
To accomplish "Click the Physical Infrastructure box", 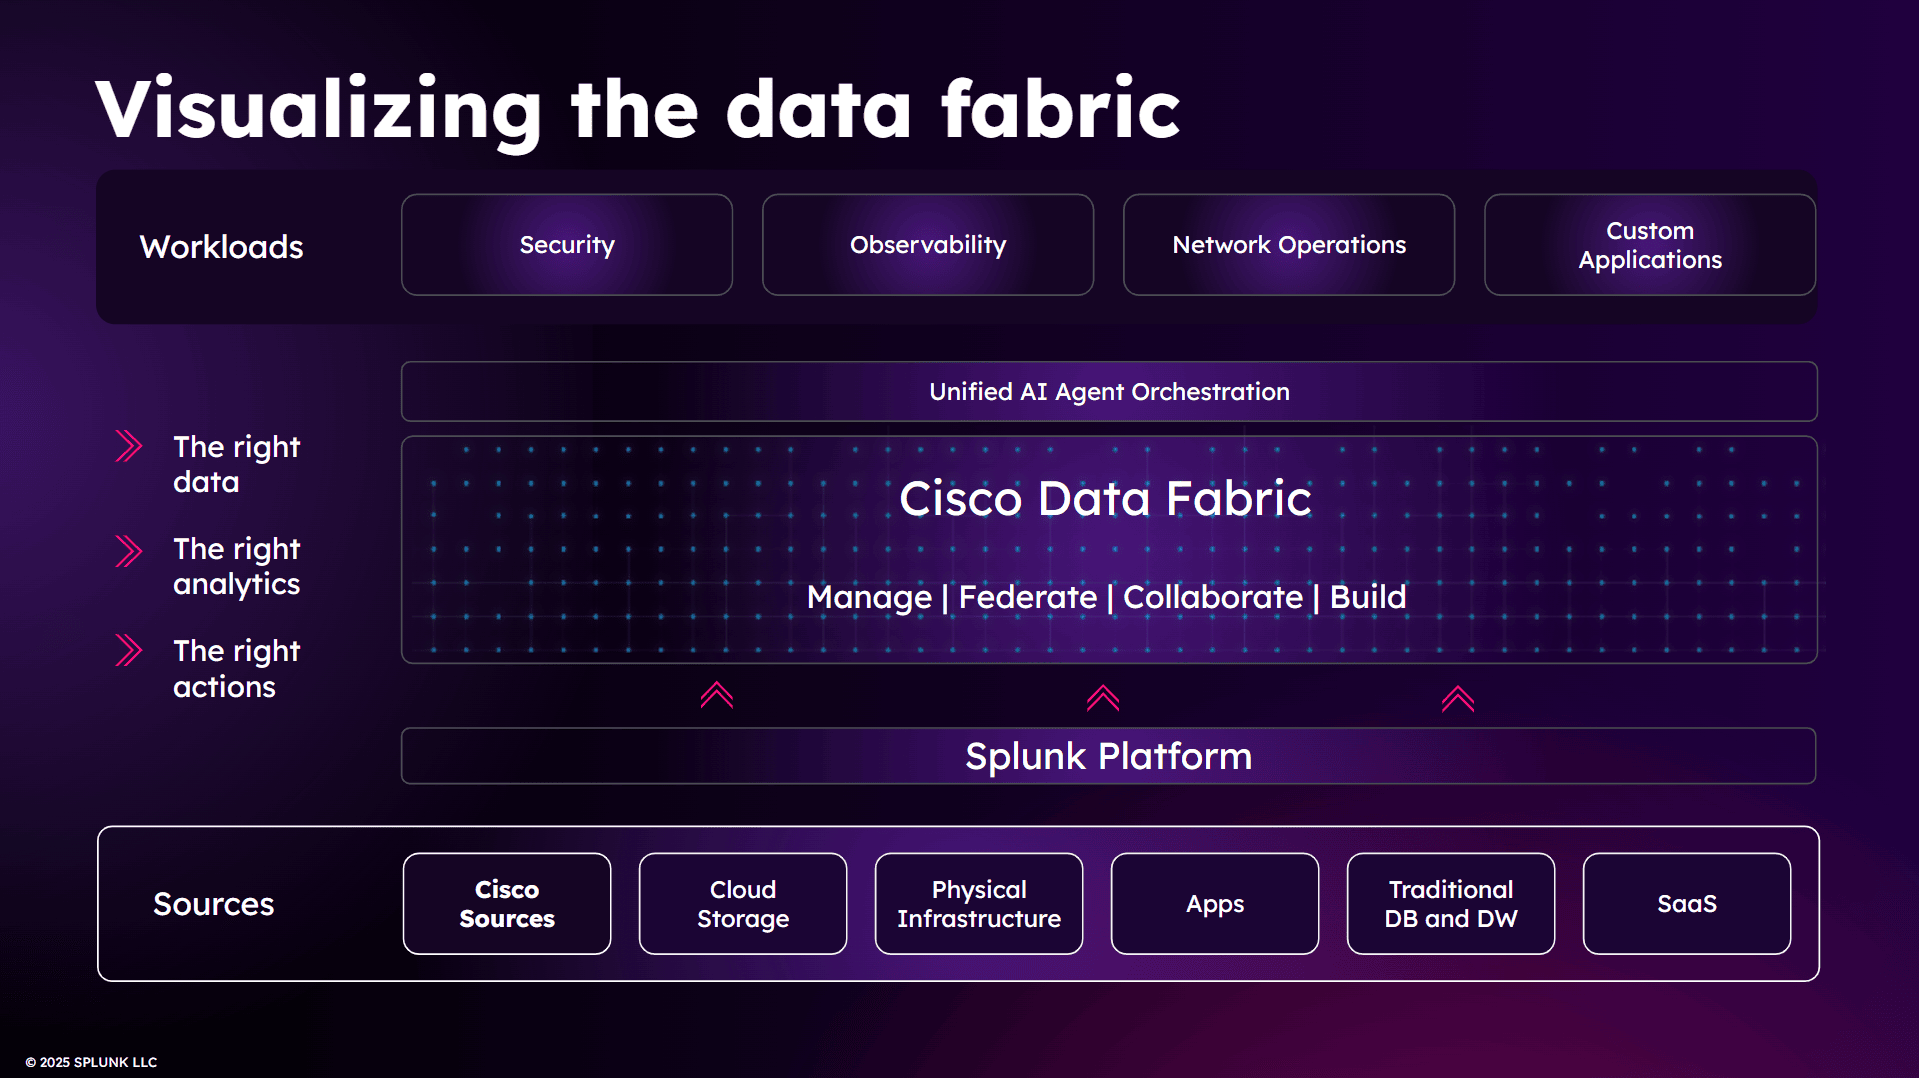I will 979,904.
